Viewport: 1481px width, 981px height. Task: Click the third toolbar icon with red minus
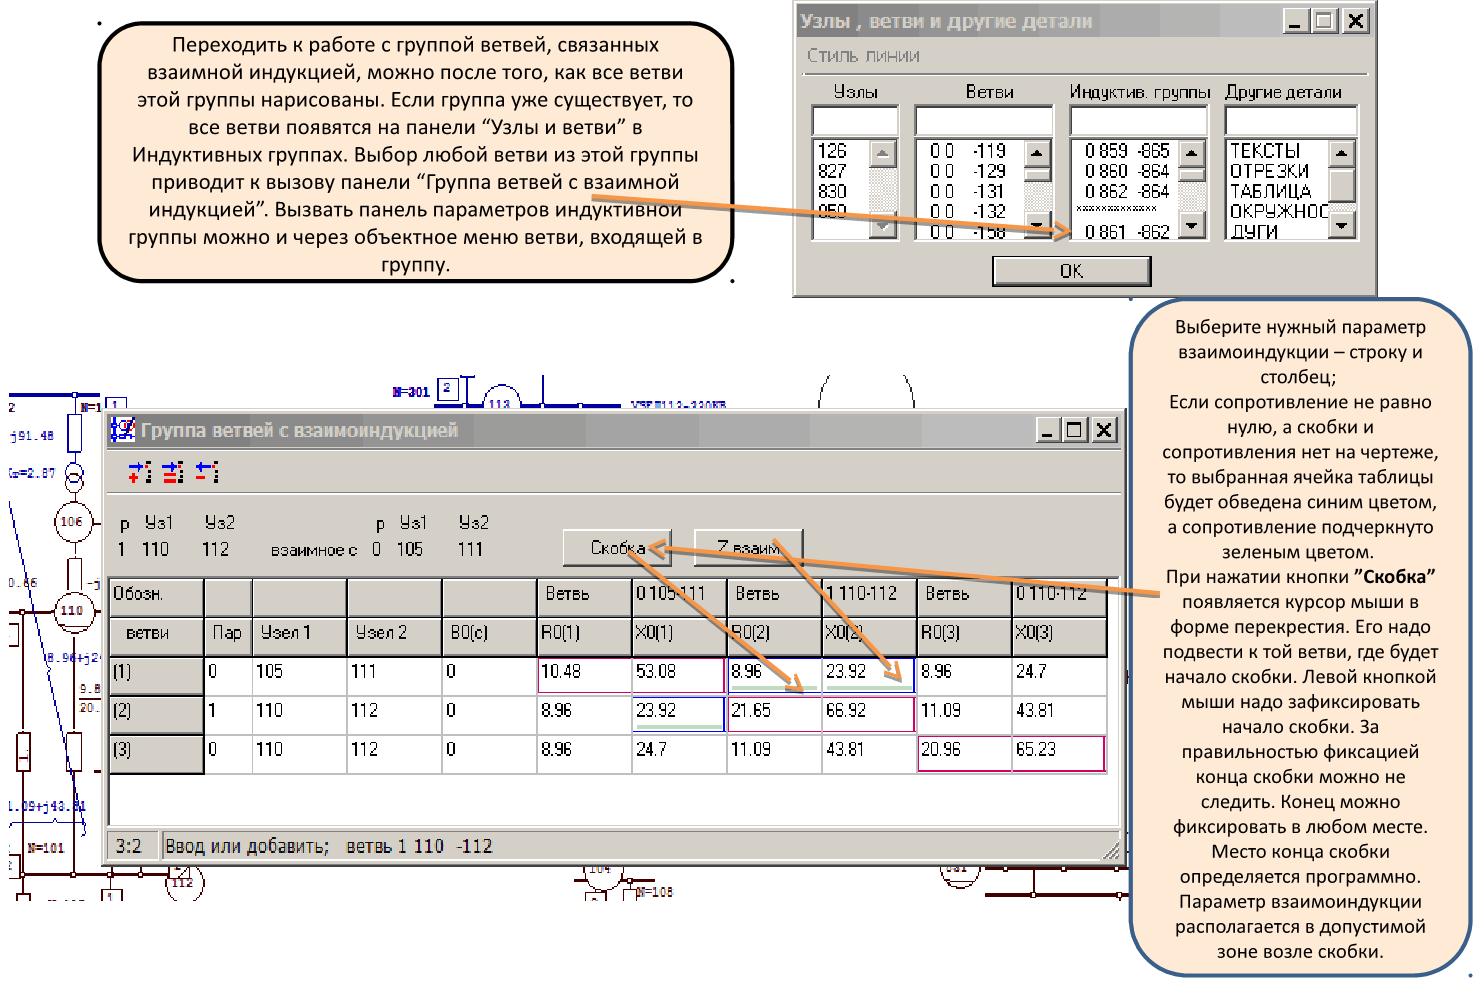tap(207, 472)
